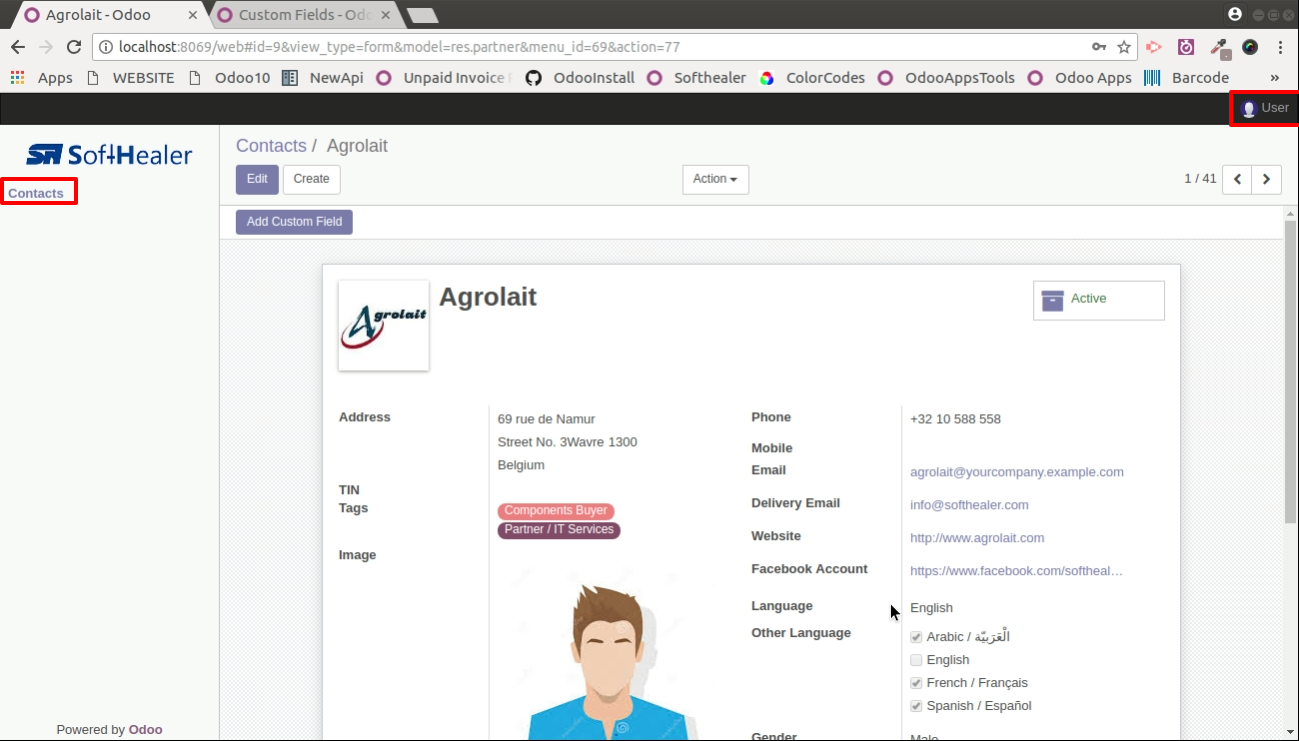The image size is (1299, 741).
Task: Show more bookmarks with the chevron
Action: point(1275,77)
